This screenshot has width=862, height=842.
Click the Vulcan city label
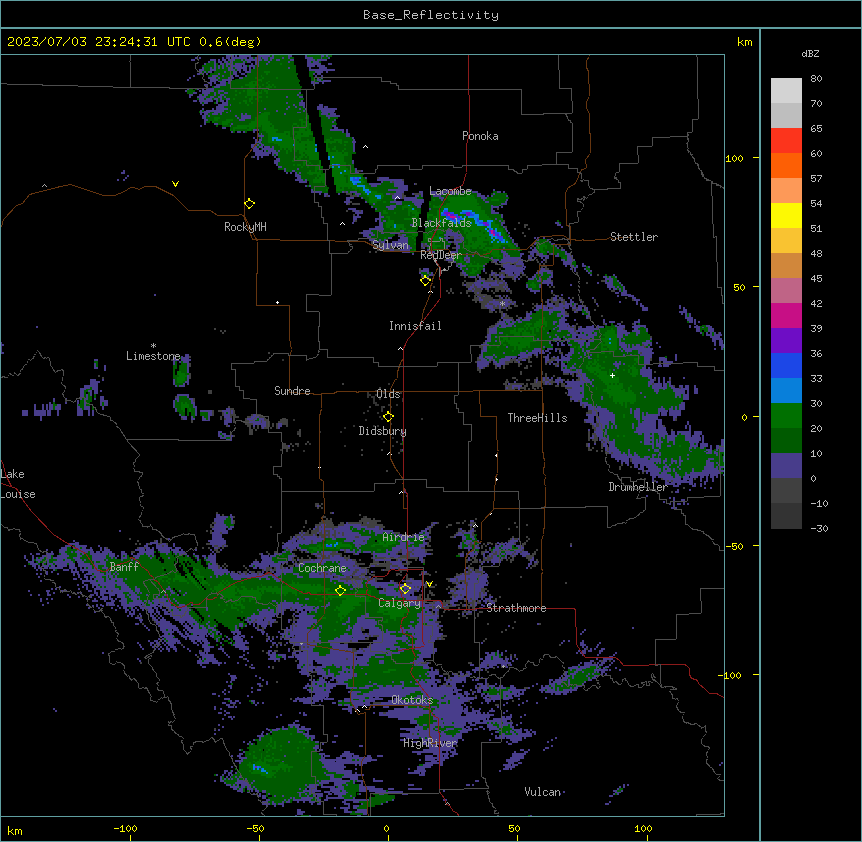543,792
